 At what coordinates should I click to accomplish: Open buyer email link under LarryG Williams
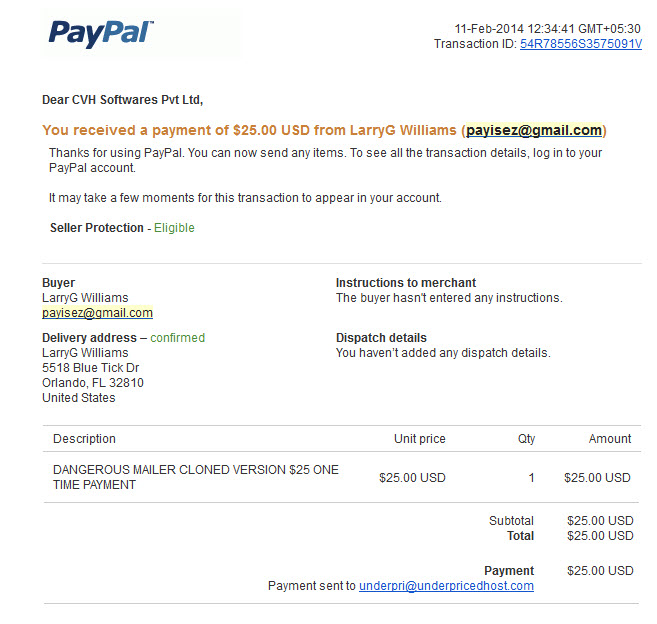97,313
